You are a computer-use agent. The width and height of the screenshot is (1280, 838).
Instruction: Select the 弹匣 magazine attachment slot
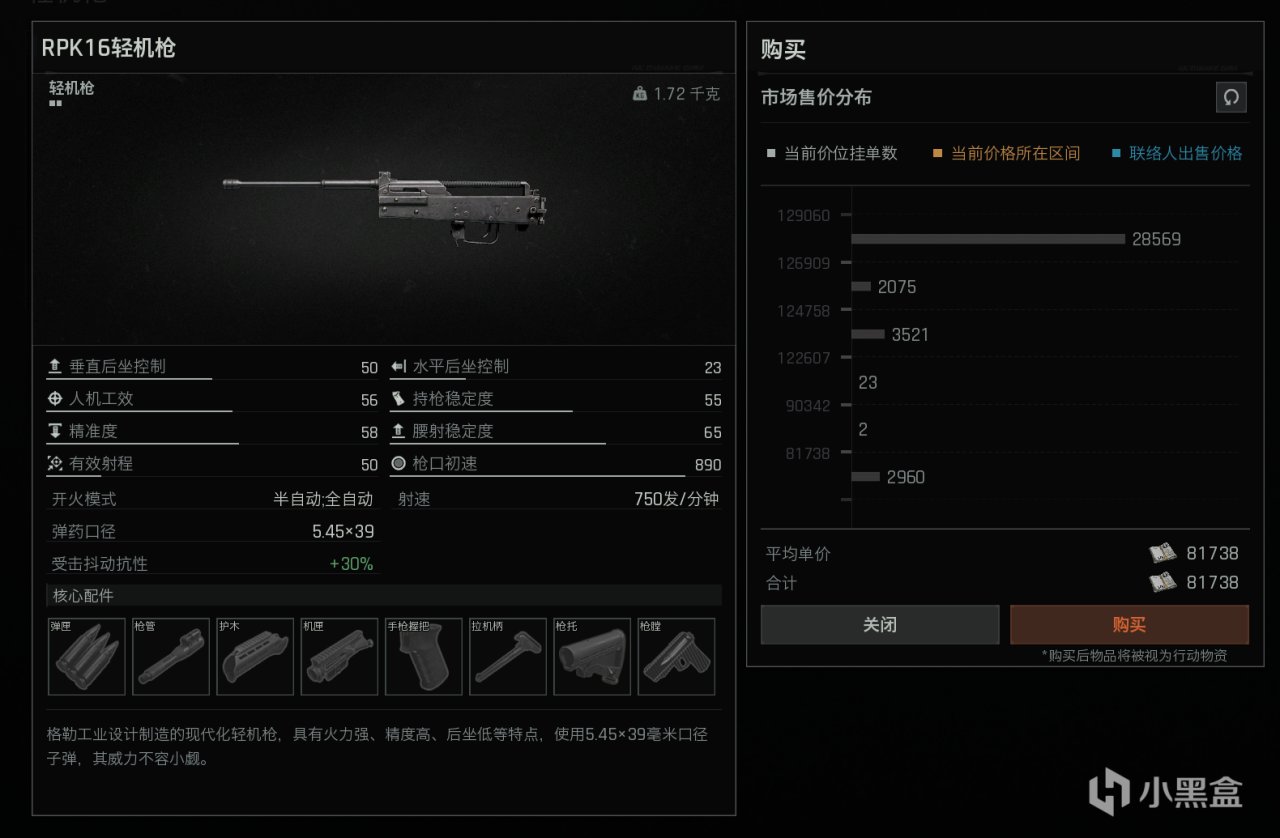[87, 656]
